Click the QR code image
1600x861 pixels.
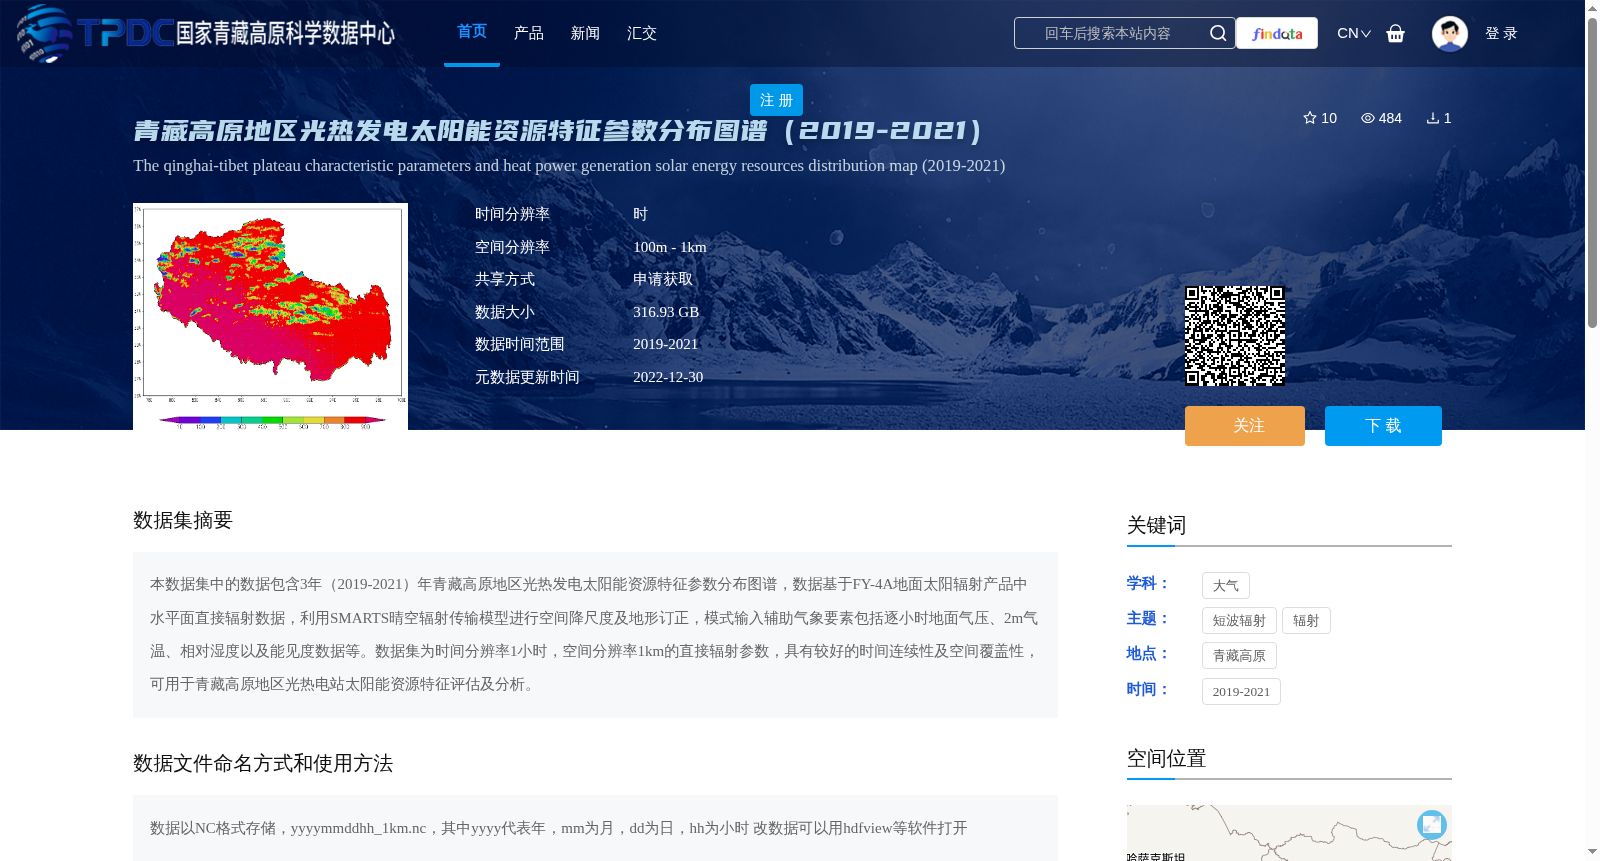(x=1235, y=336)
